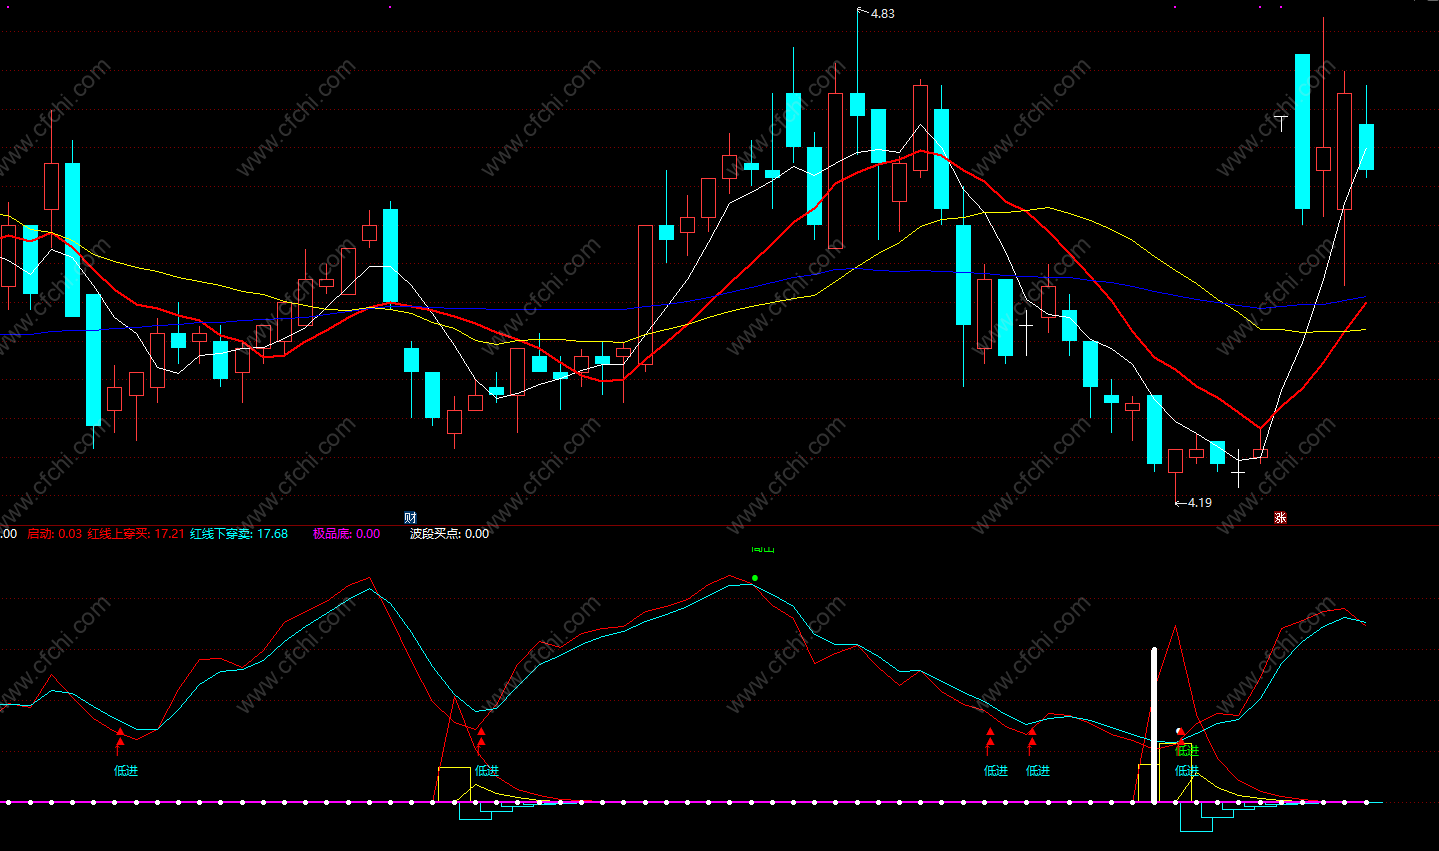Select the 4.83 high price label
Viewport: 1439px width, 851px height.
[882, 14]
